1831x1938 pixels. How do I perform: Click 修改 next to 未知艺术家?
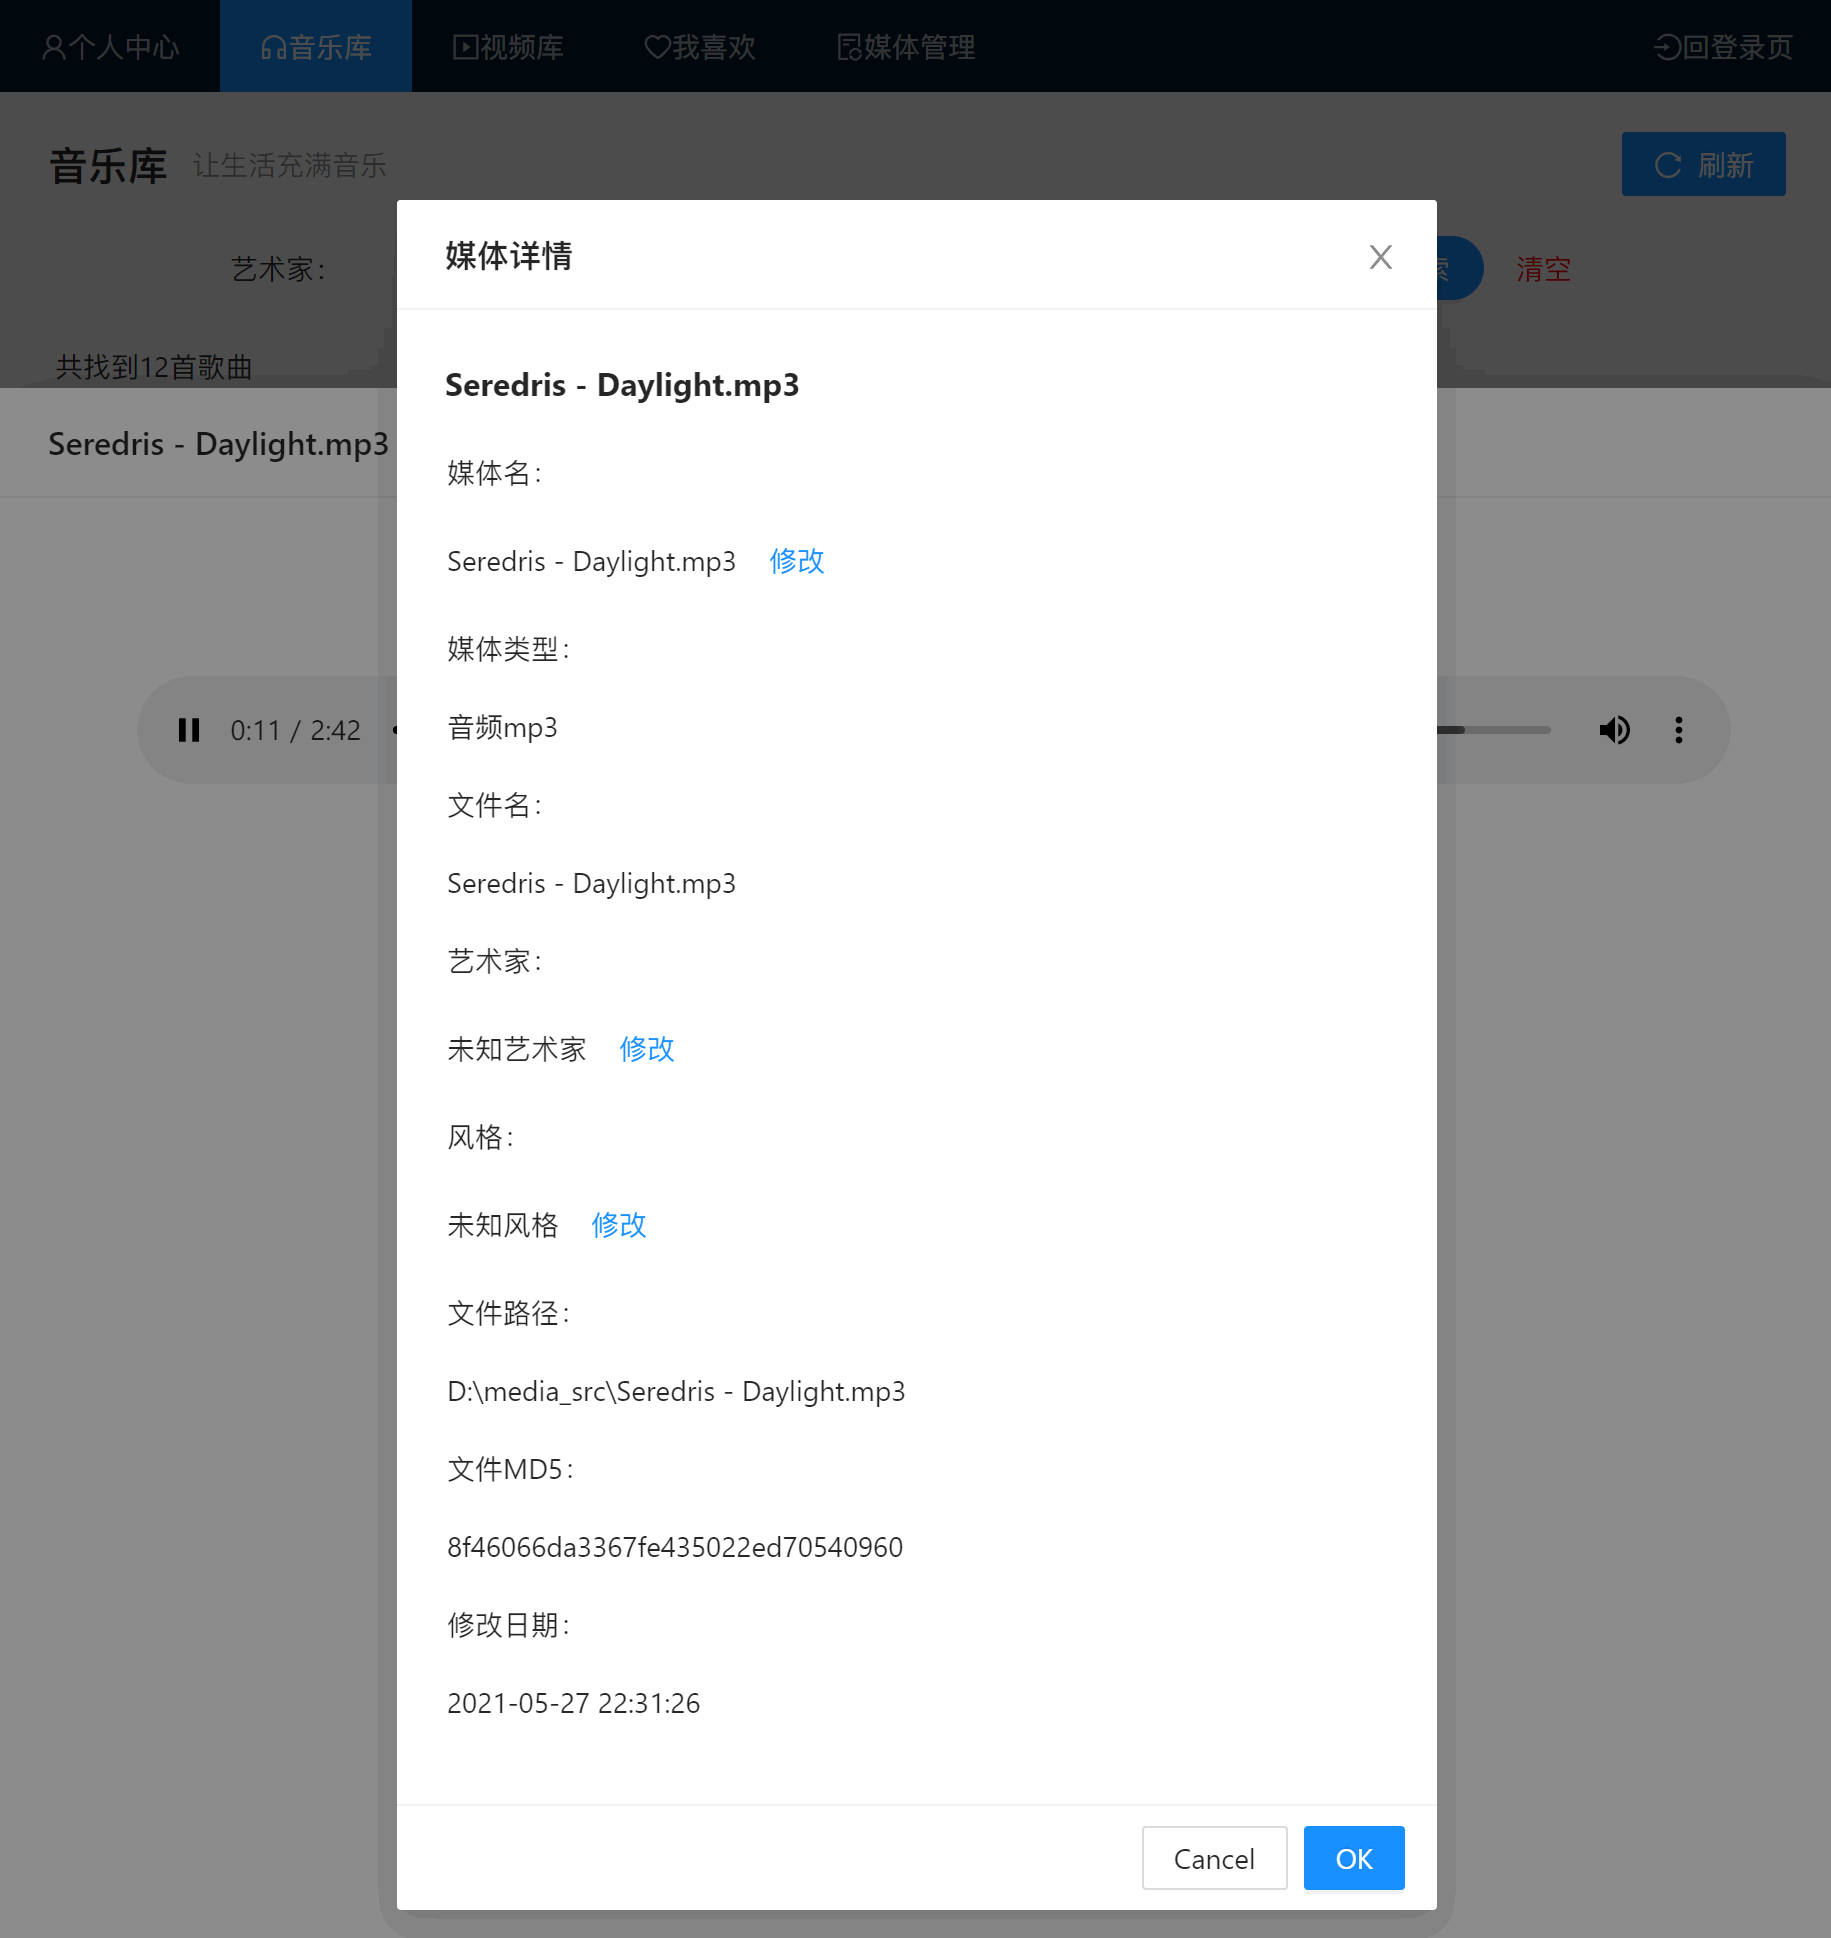coord(646,1049)
